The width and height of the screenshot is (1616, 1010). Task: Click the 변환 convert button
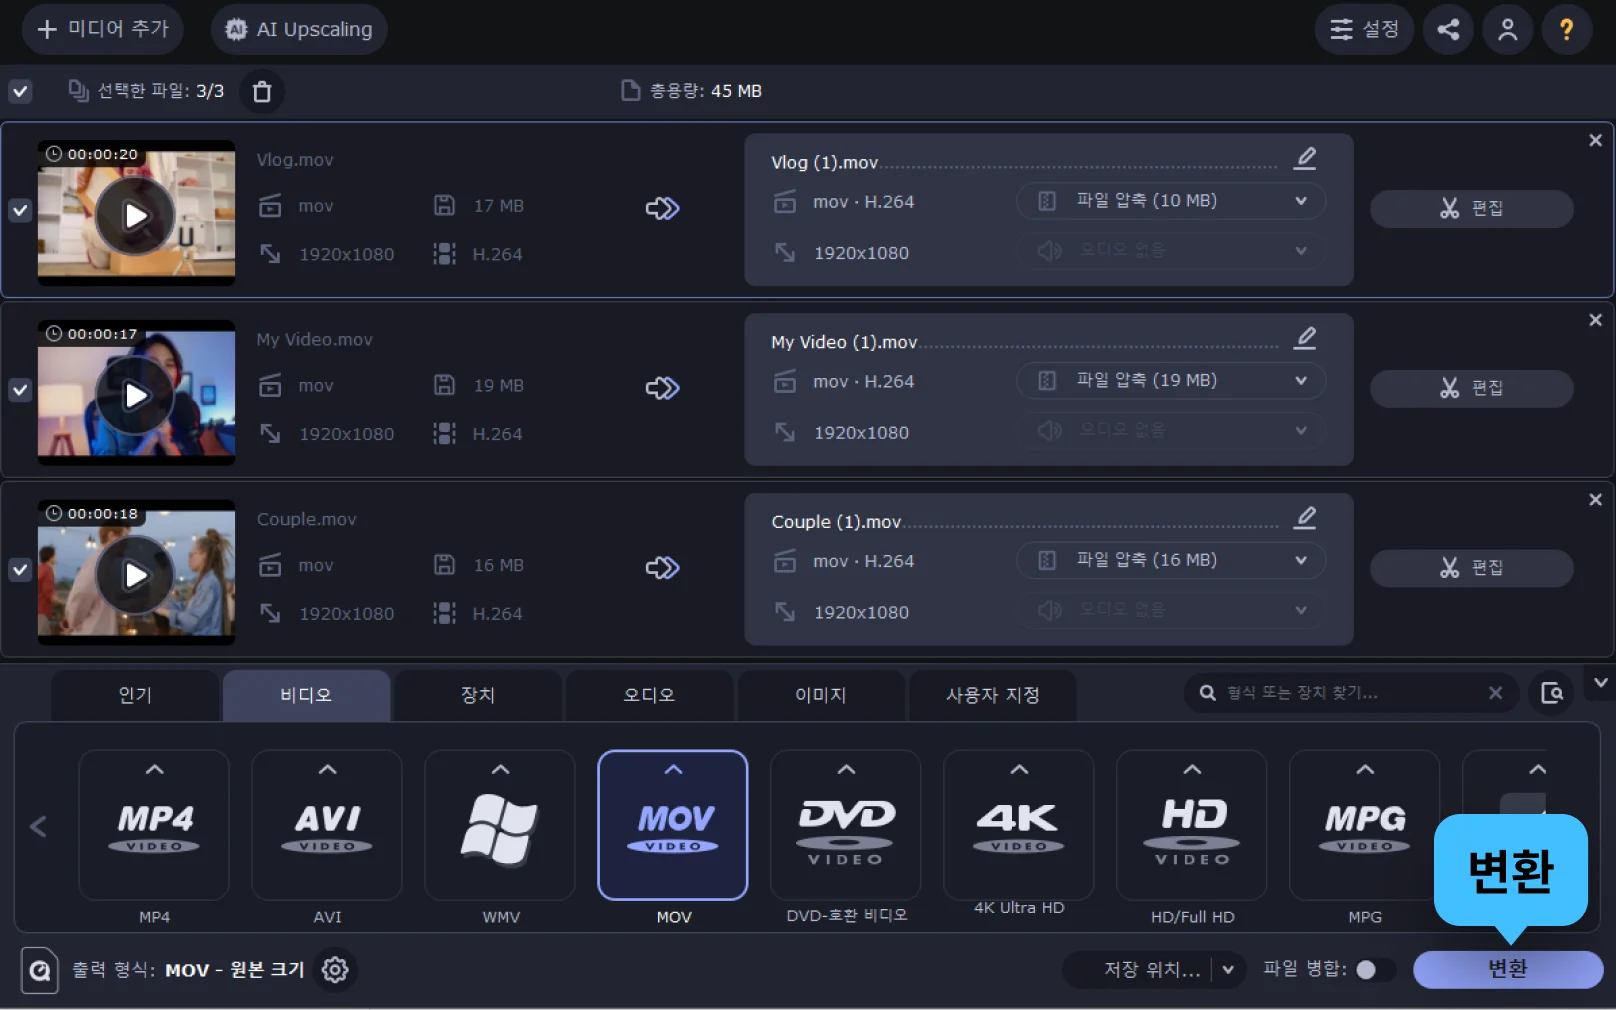pos(1508,969)
